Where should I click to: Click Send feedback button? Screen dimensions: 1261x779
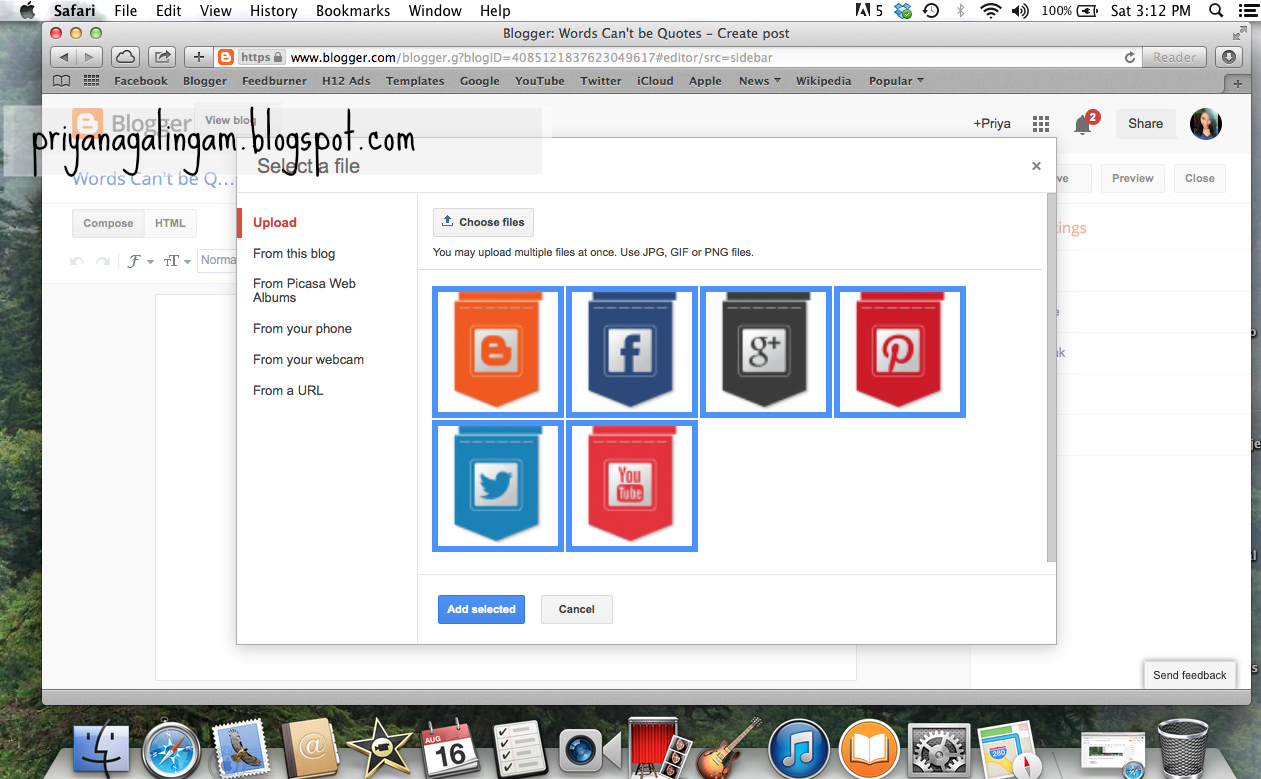pos(1189,675)
